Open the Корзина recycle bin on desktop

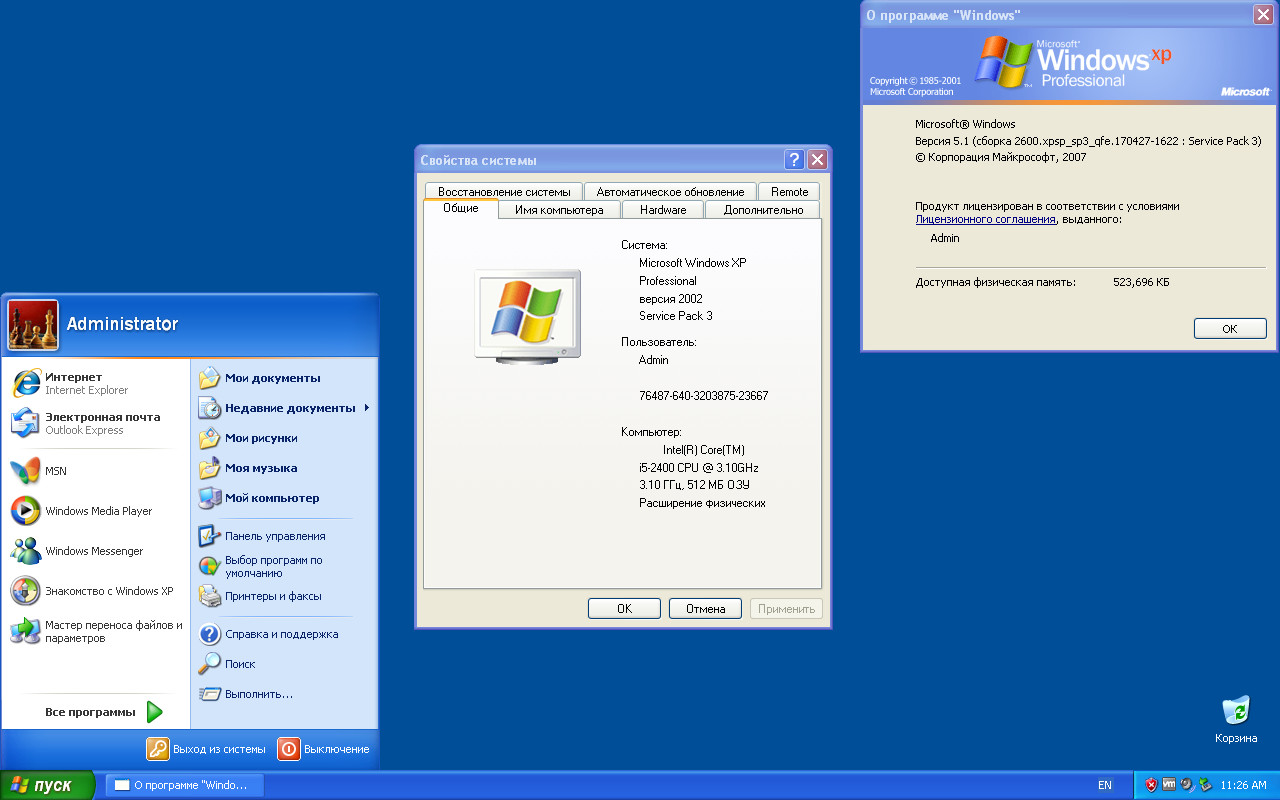[1236, 720]
